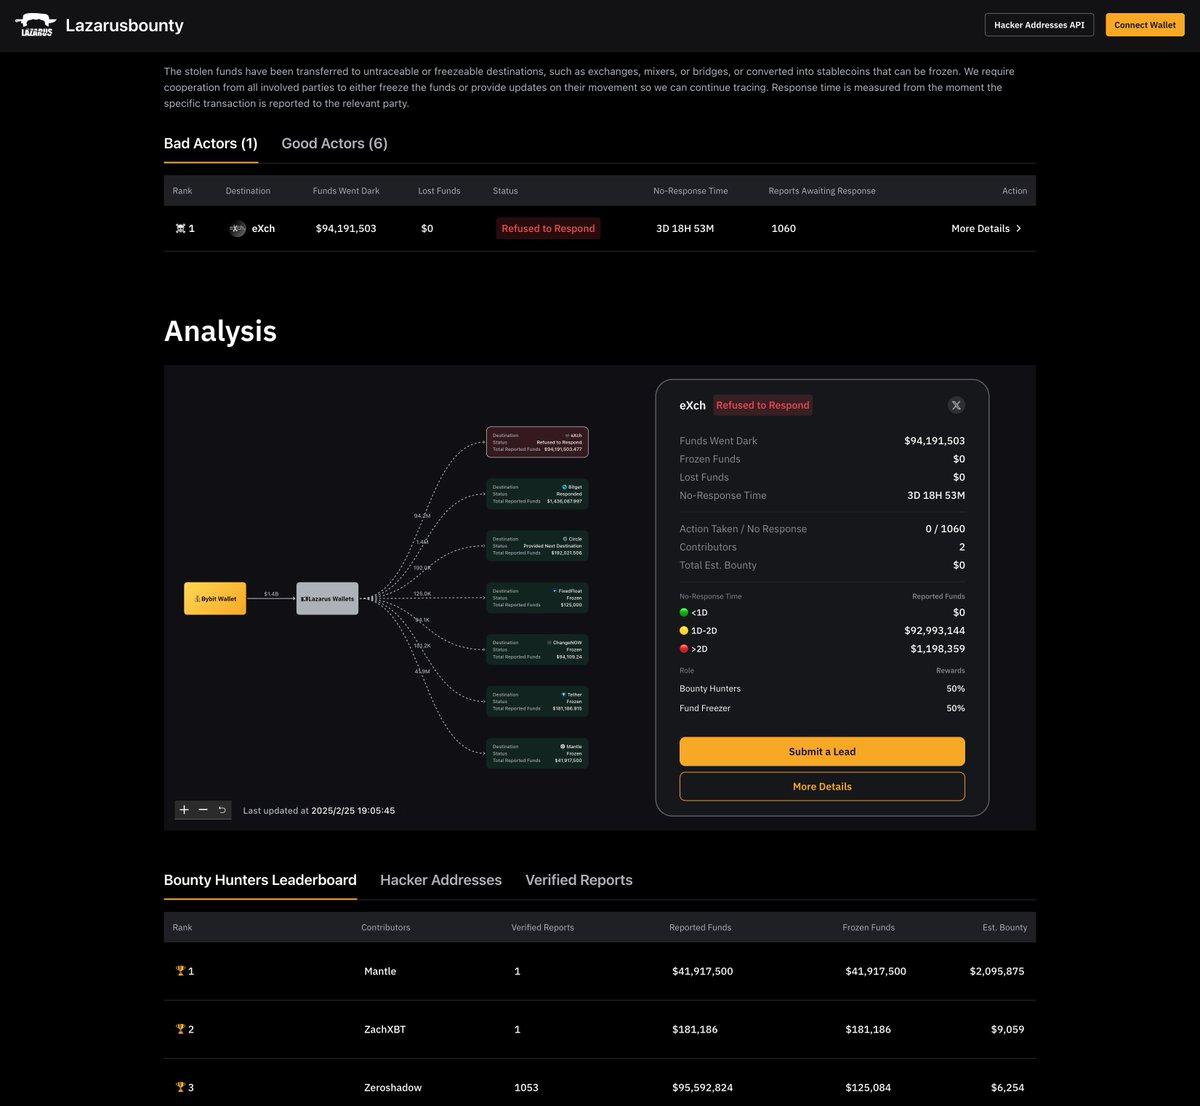Switch to the Verified Reports tab
The height and width of the screenshot is (1106, 1200).
[578, 880]
